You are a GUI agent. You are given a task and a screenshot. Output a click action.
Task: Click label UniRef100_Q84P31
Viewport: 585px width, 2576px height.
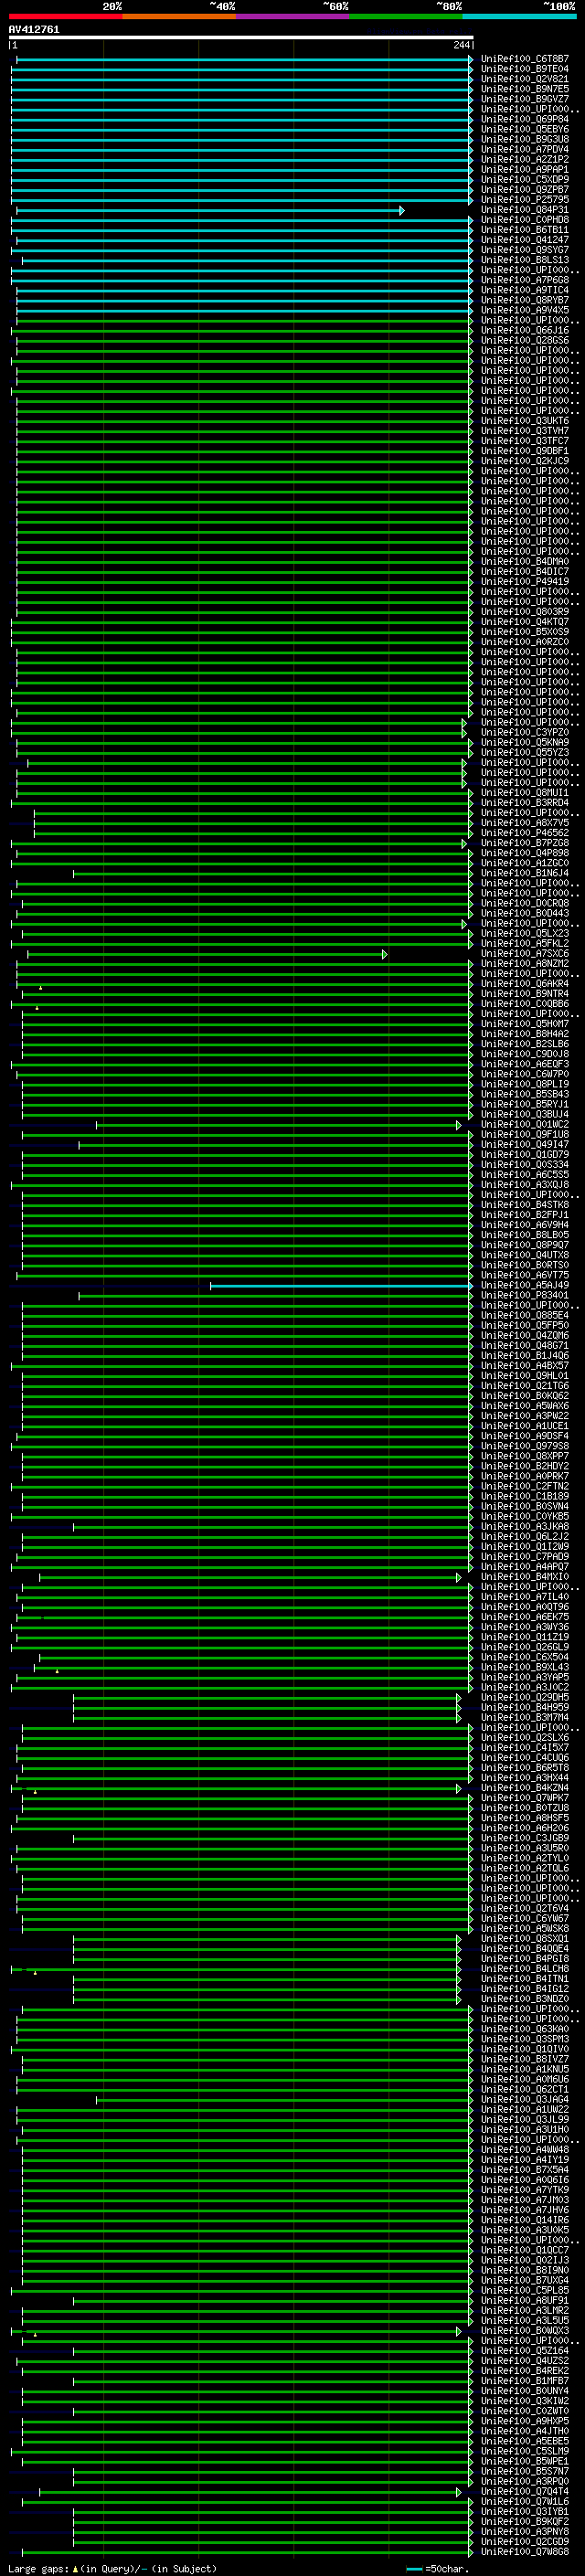(x=524, y=210)
